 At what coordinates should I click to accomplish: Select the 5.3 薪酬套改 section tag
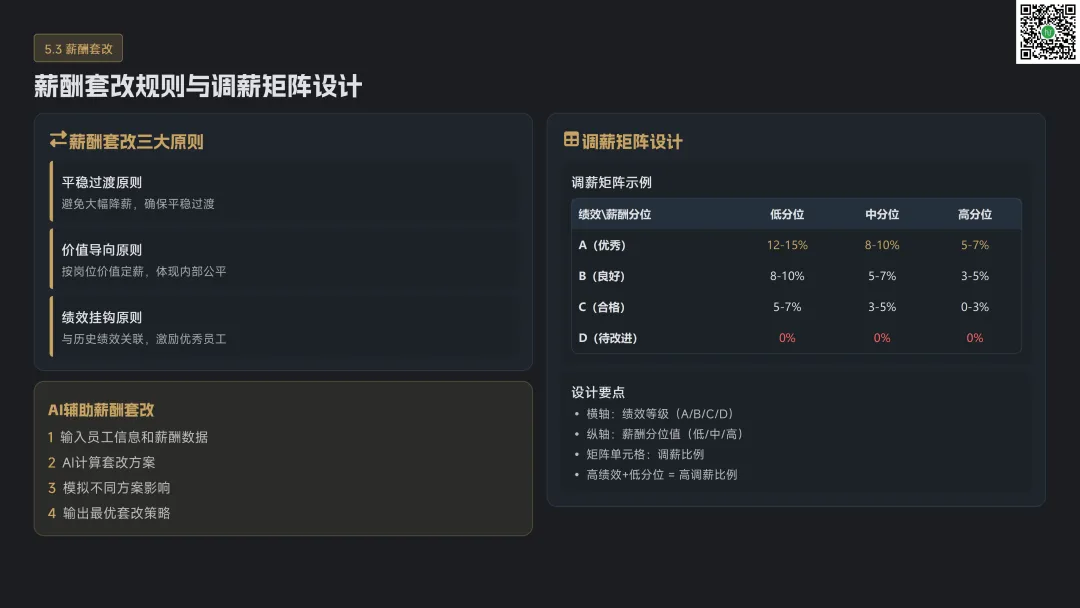click(x=78, y=48)
